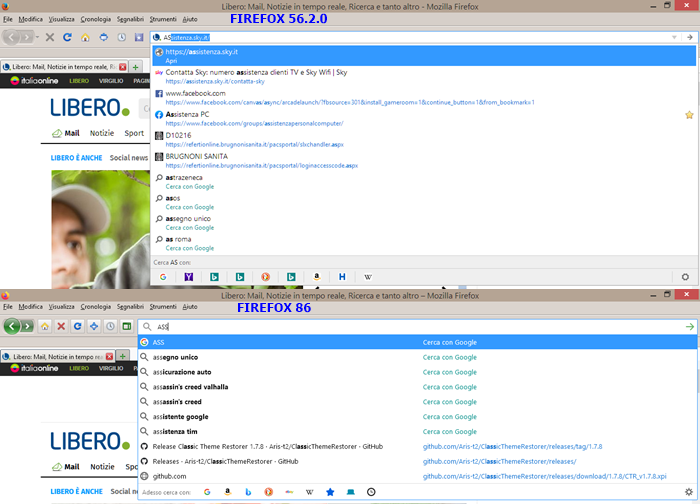This screenshot has height=504, width=700.
Task: Open search settings gear, Firefox 86
Action: click(x=689, y=492)
